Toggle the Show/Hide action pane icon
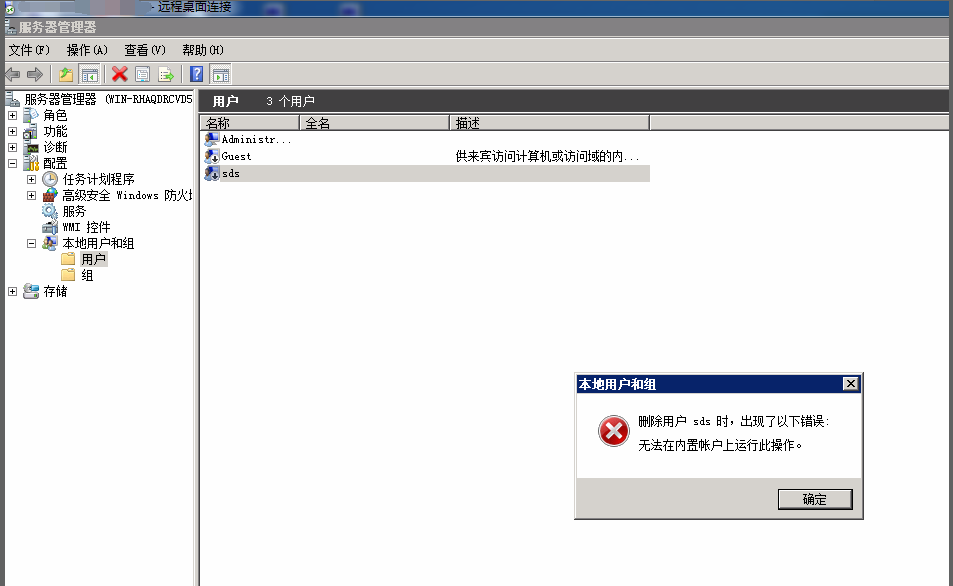953x586 pixels. pos(221,74)
